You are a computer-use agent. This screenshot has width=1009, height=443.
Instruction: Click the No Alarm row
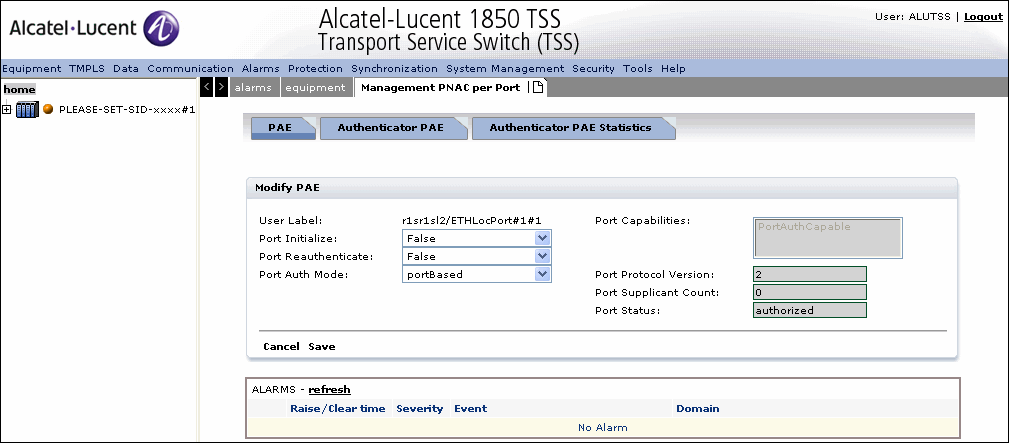pos(602,427)
